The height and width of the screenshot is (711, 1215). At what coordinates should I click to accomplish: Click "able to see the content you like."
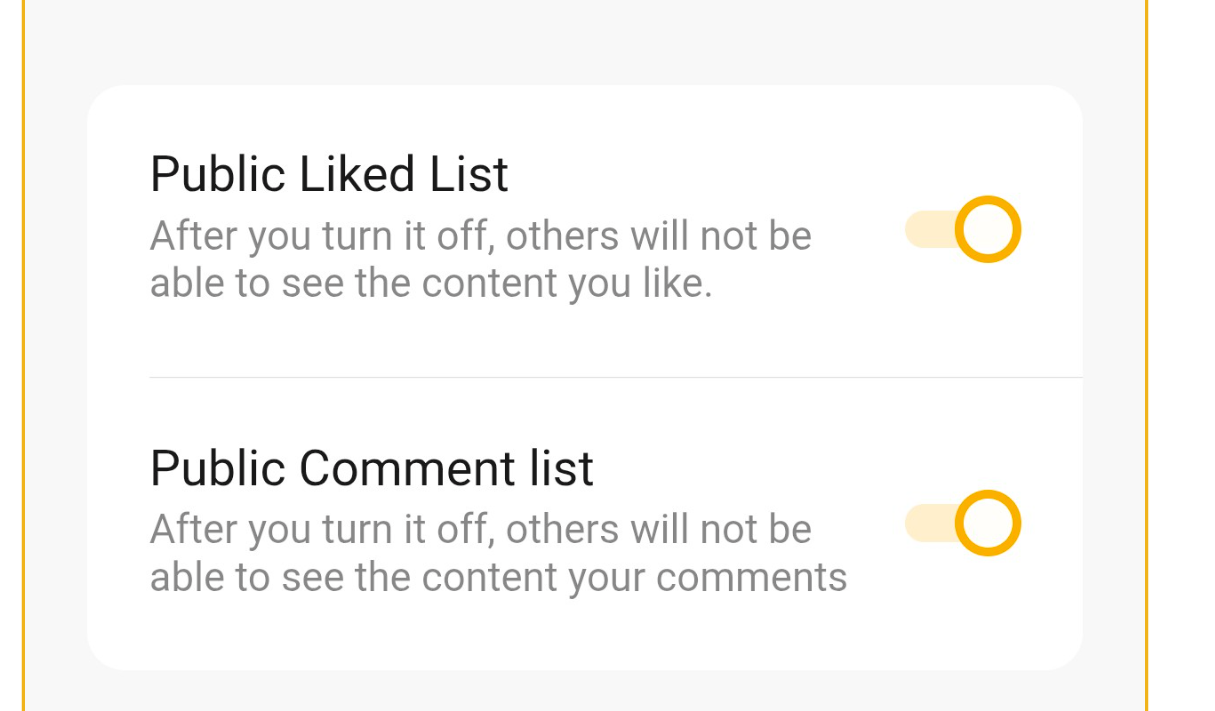430,284
